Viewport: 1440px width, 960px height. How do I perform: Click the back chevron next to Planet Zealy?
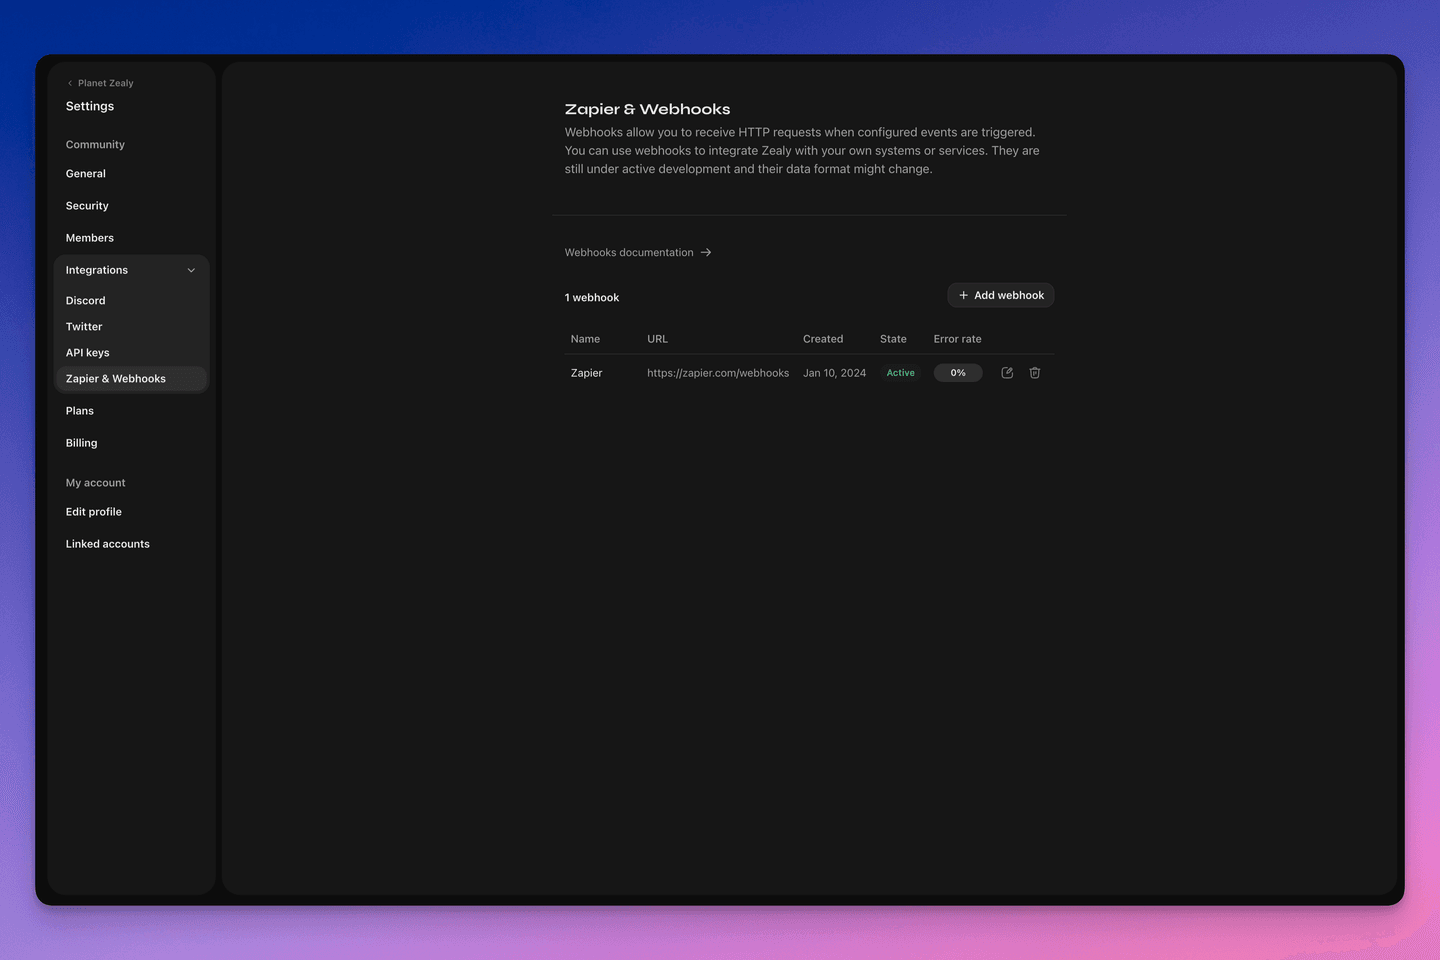point(70,83)
